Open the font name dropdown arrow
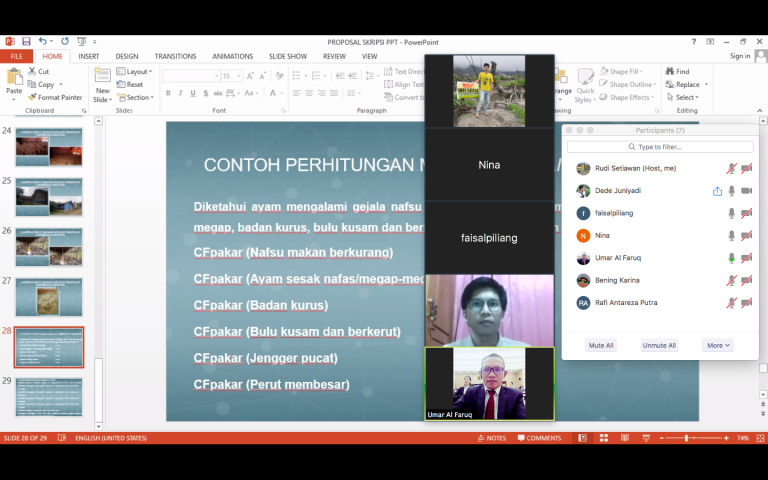This screenshot has height=480, width=768. pos(216,76)
